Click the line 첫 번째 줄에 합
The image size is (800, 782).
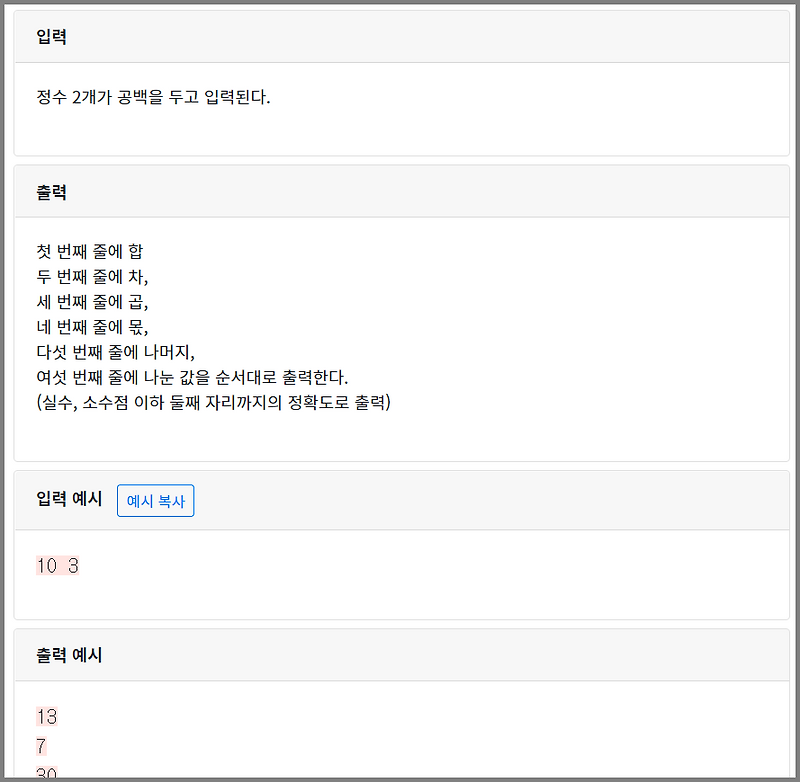[x=90, y=250]
